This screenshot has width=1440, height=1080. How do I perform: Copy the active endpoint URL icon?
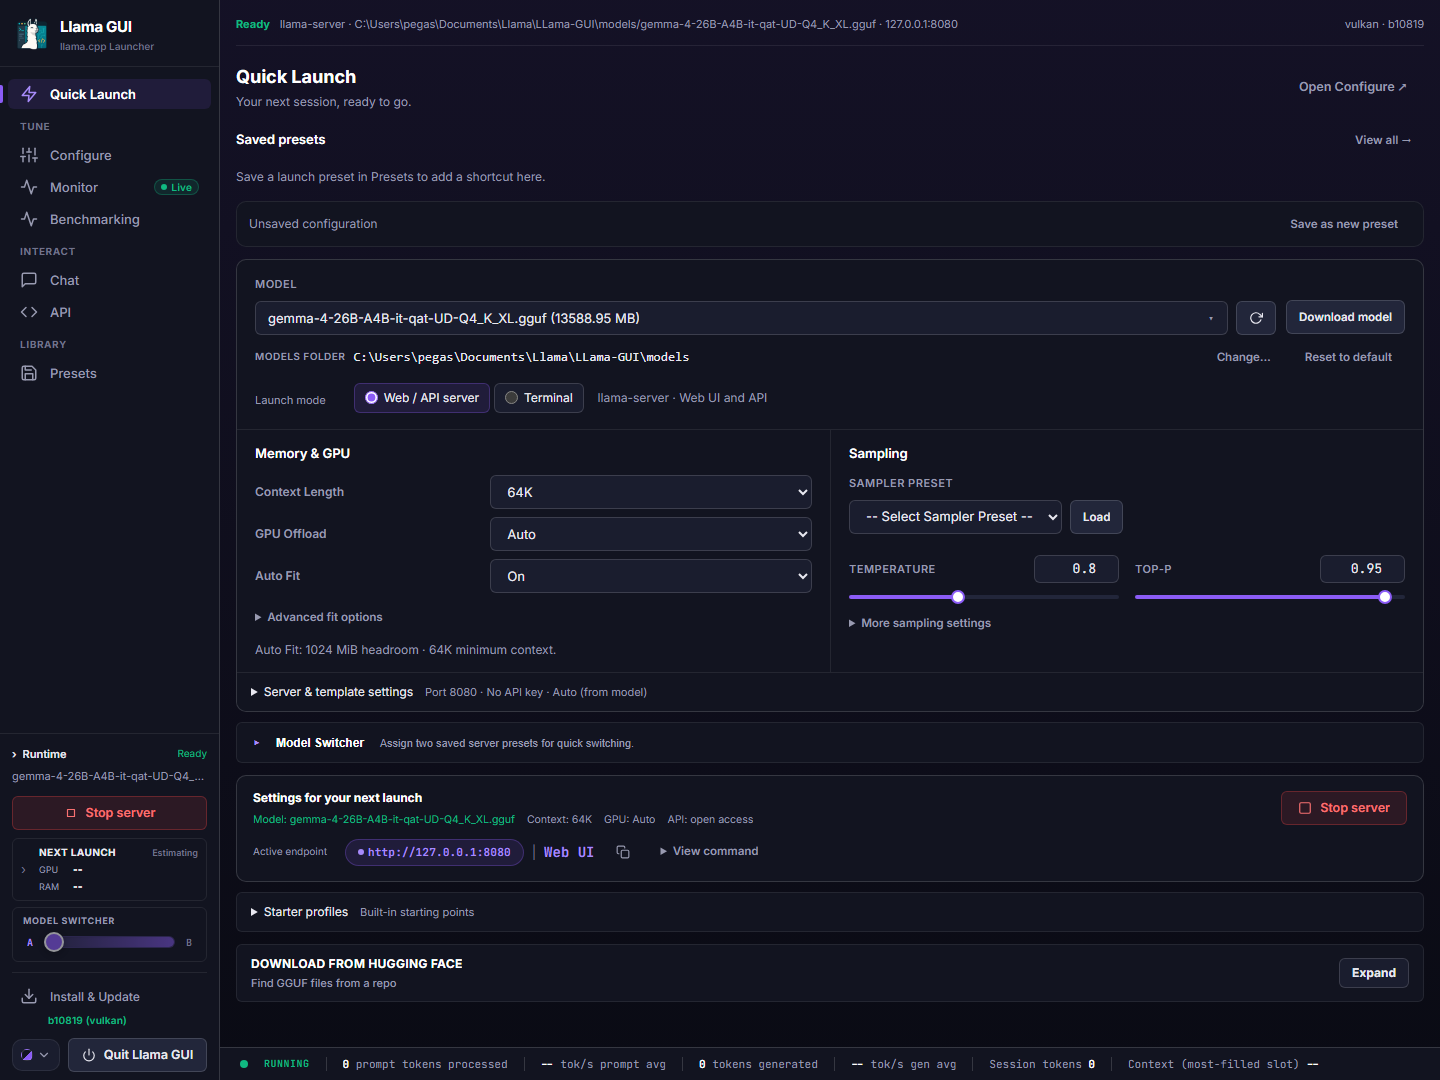pos(623,852)
